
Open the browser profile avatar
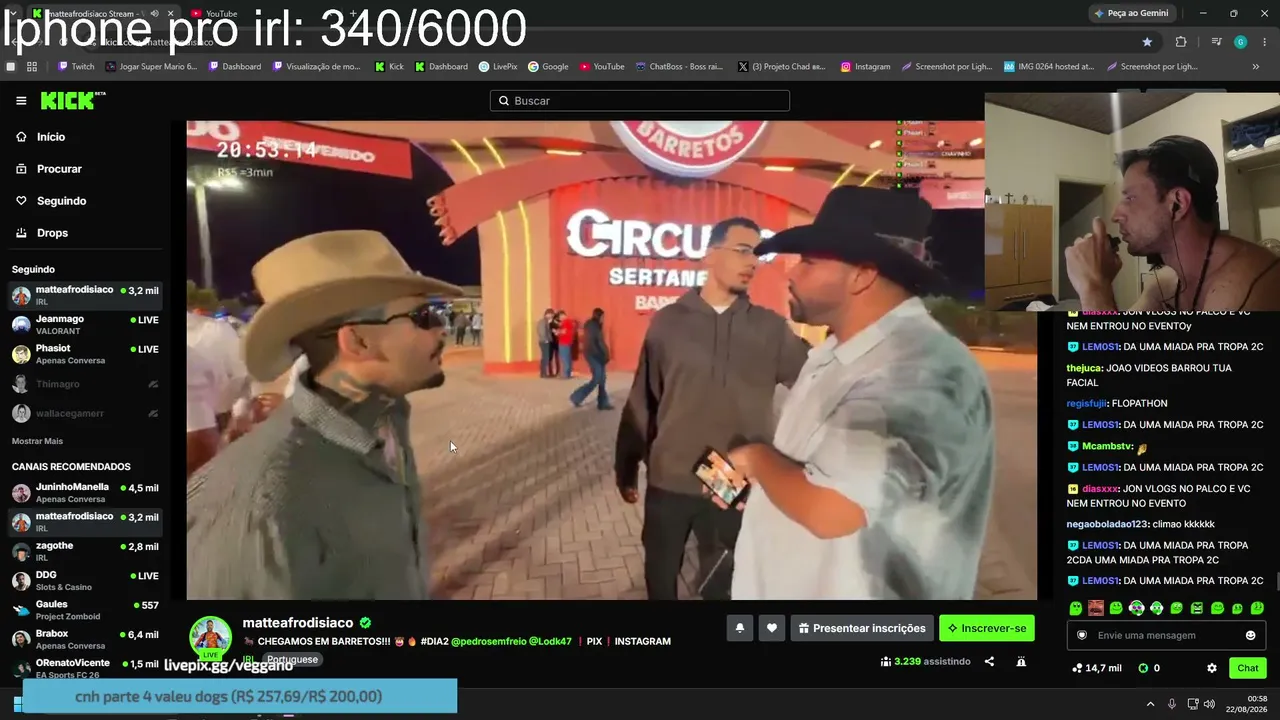tap(1240, 42)
